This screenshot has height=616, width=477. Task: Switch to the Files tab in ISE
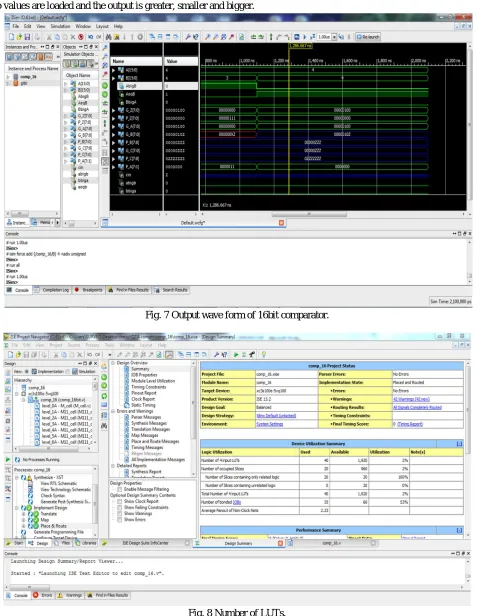(x=62, y=543)
